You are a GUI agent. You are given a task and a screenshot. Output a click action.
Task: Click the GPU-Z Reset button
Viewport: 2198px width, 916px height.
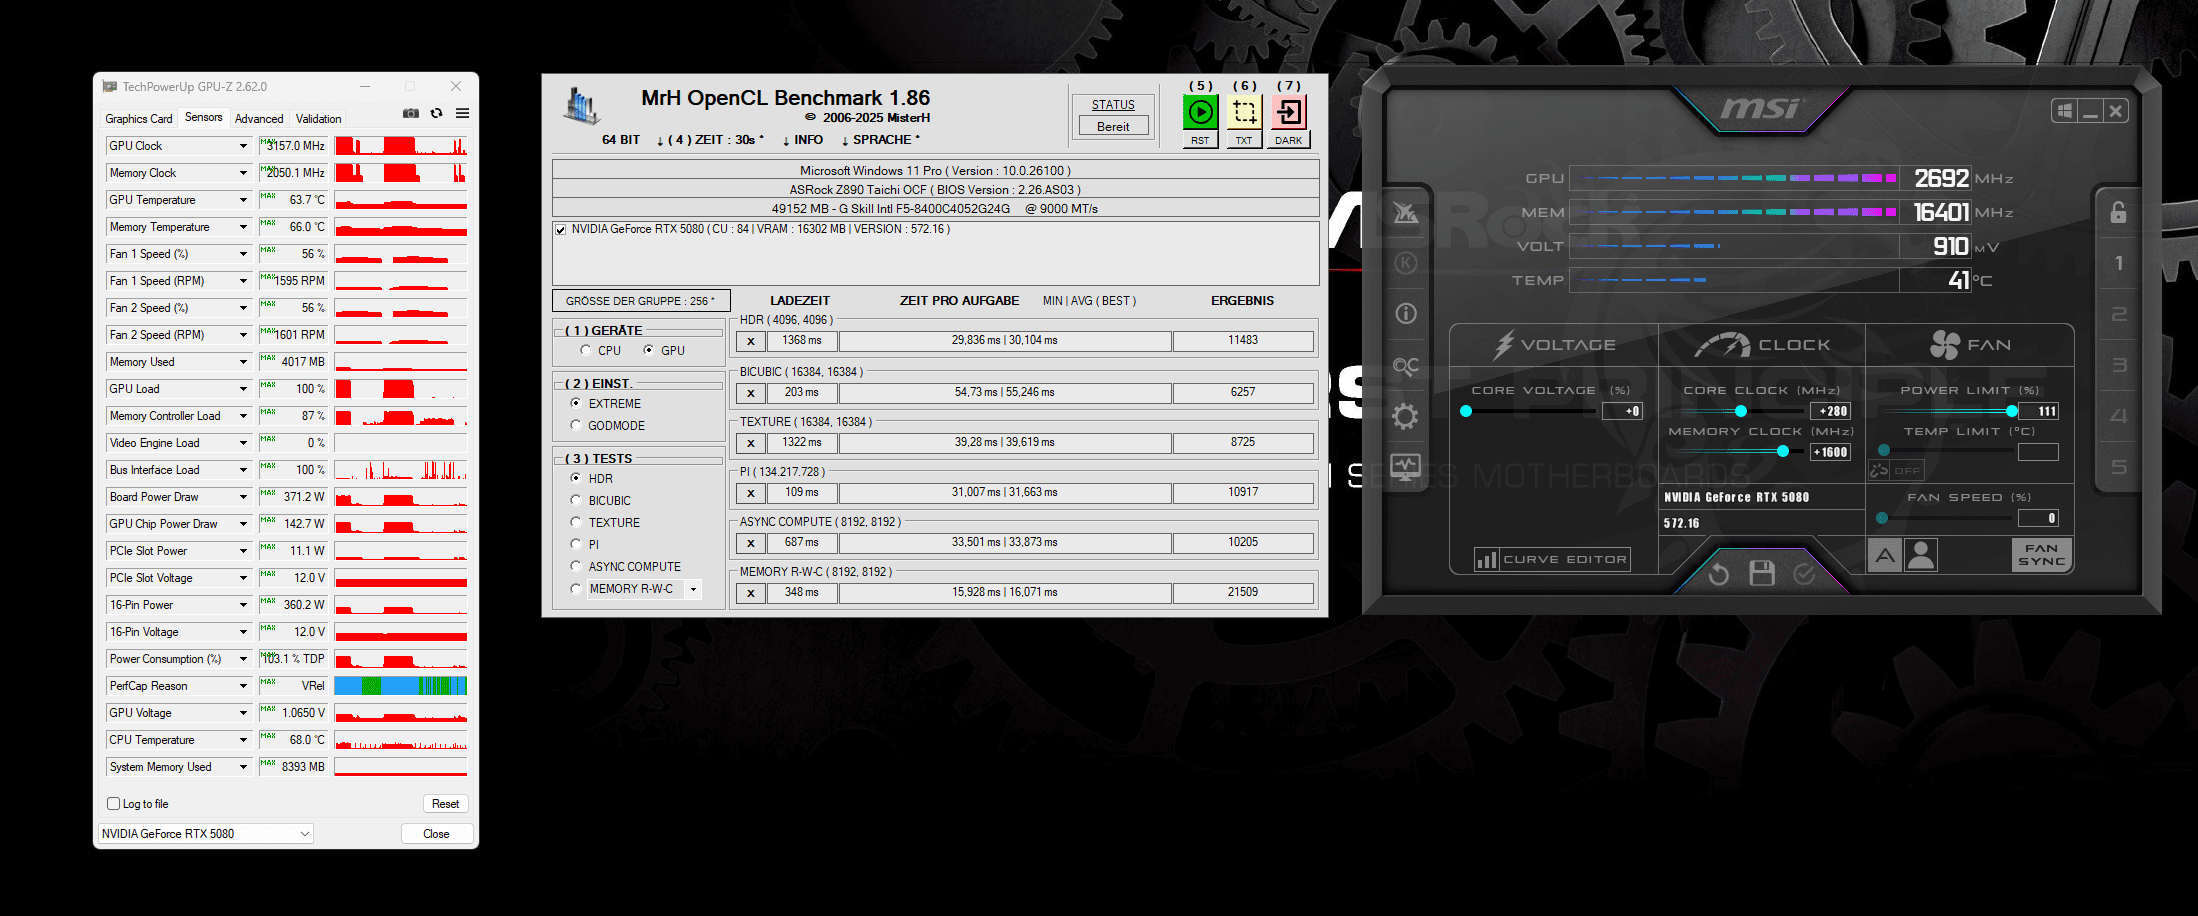coord(445,804)
